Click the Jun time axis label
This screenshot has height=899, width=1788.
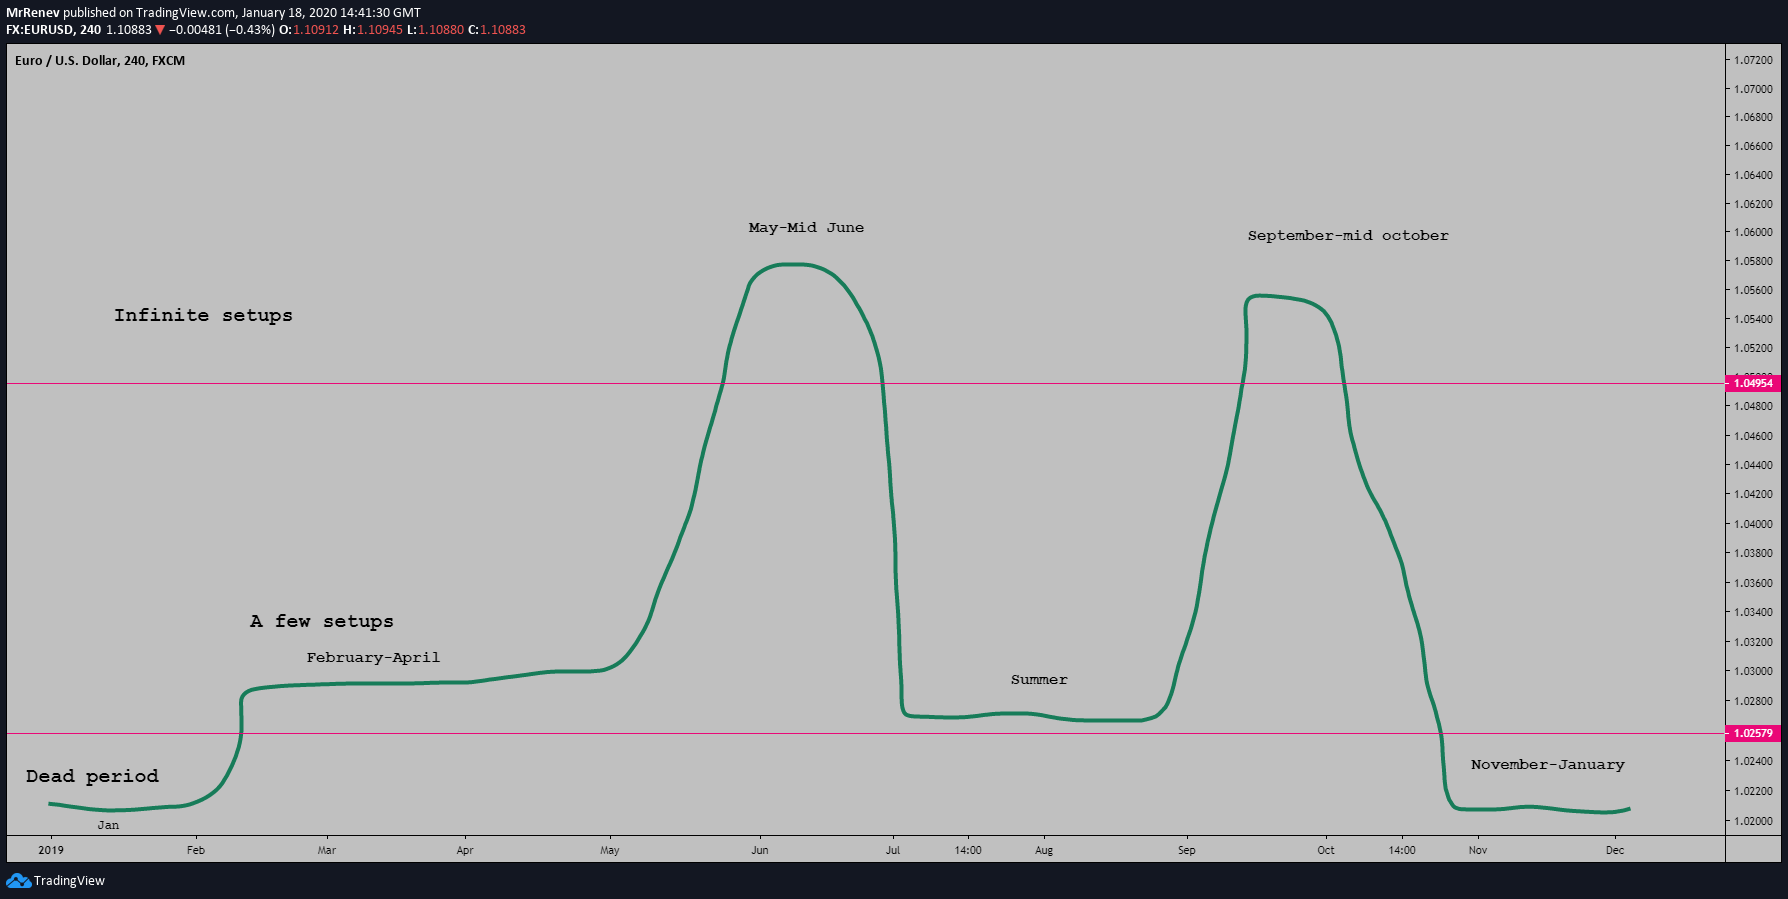[760, 850]
